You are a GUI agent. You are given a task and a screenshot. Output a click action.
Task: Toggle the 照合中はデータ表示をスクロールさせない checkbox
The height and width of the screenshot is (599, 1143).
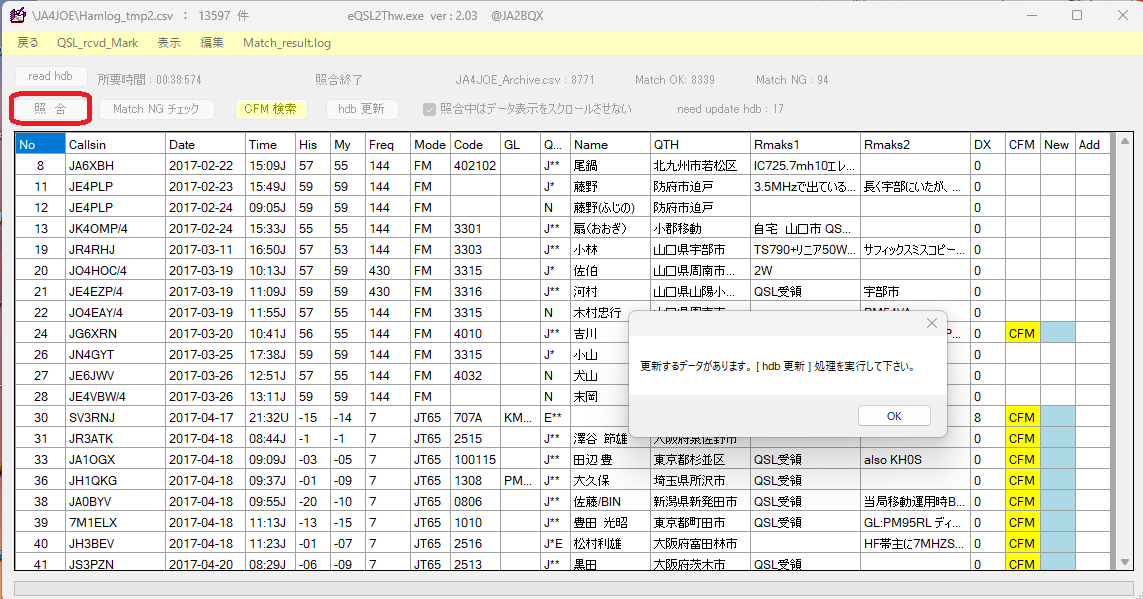430,110
